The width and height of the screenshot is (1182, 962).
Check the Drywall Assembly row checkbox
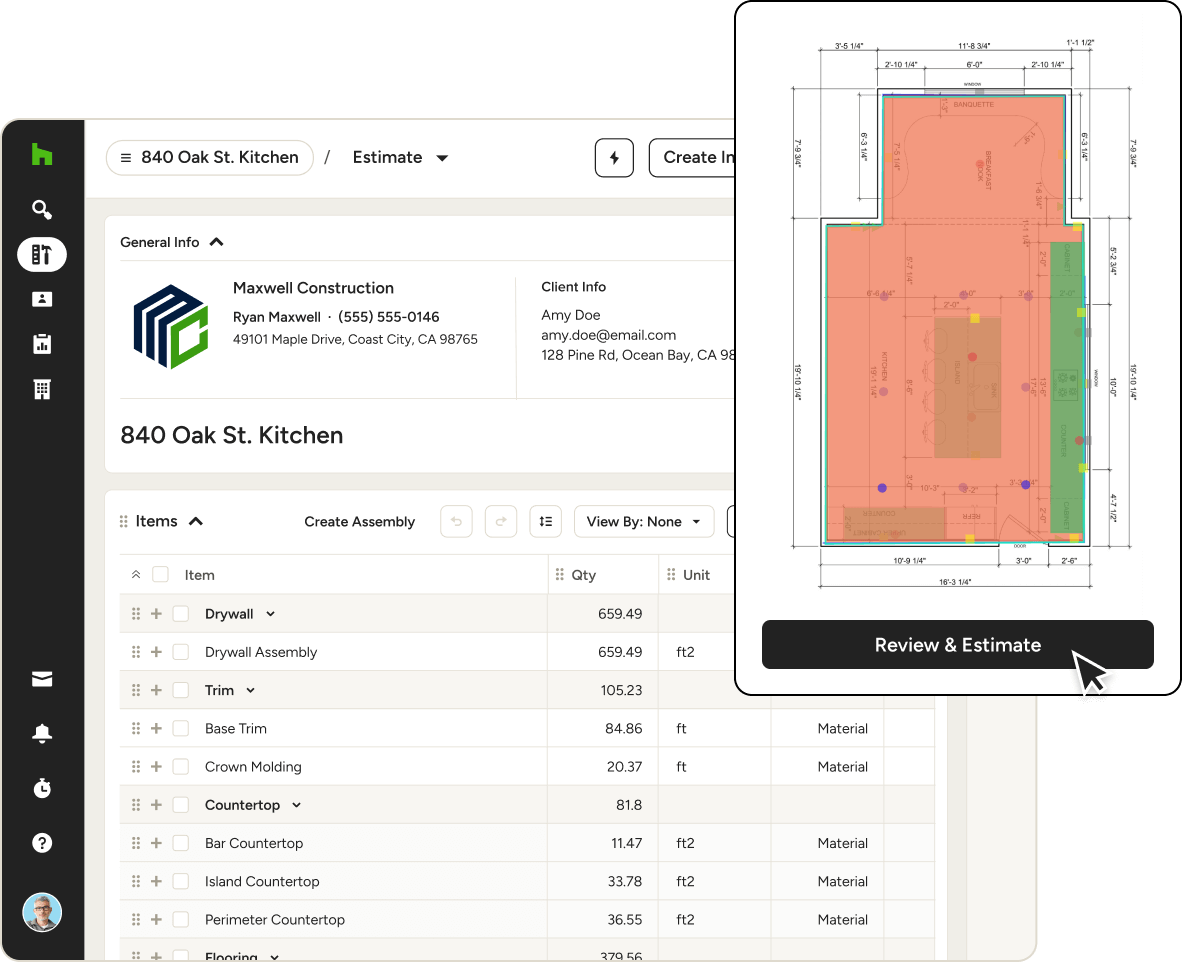pyautogui.click(x=181, y=652)
